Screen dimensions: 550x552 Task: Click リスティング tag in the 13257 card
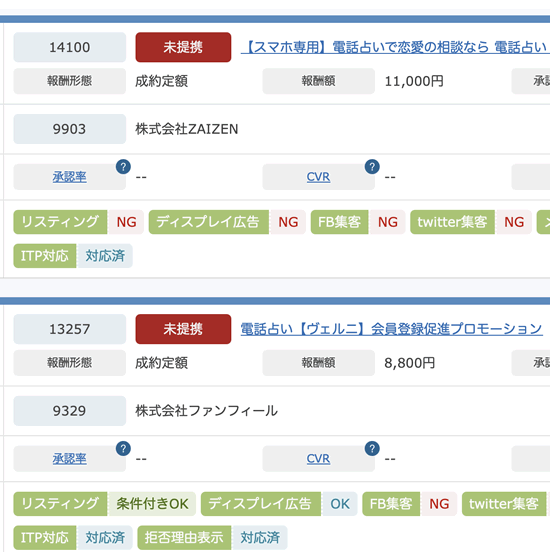point(60,504)
